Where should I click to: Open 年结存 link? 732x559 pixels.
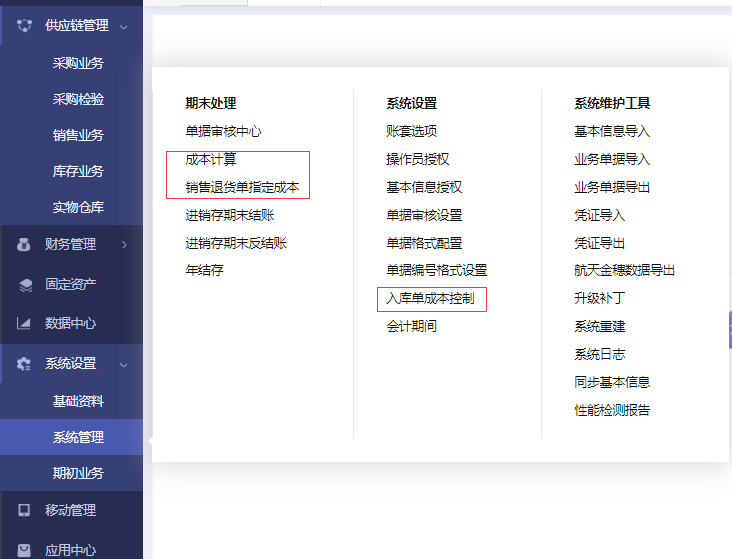(x=204, y=270)
